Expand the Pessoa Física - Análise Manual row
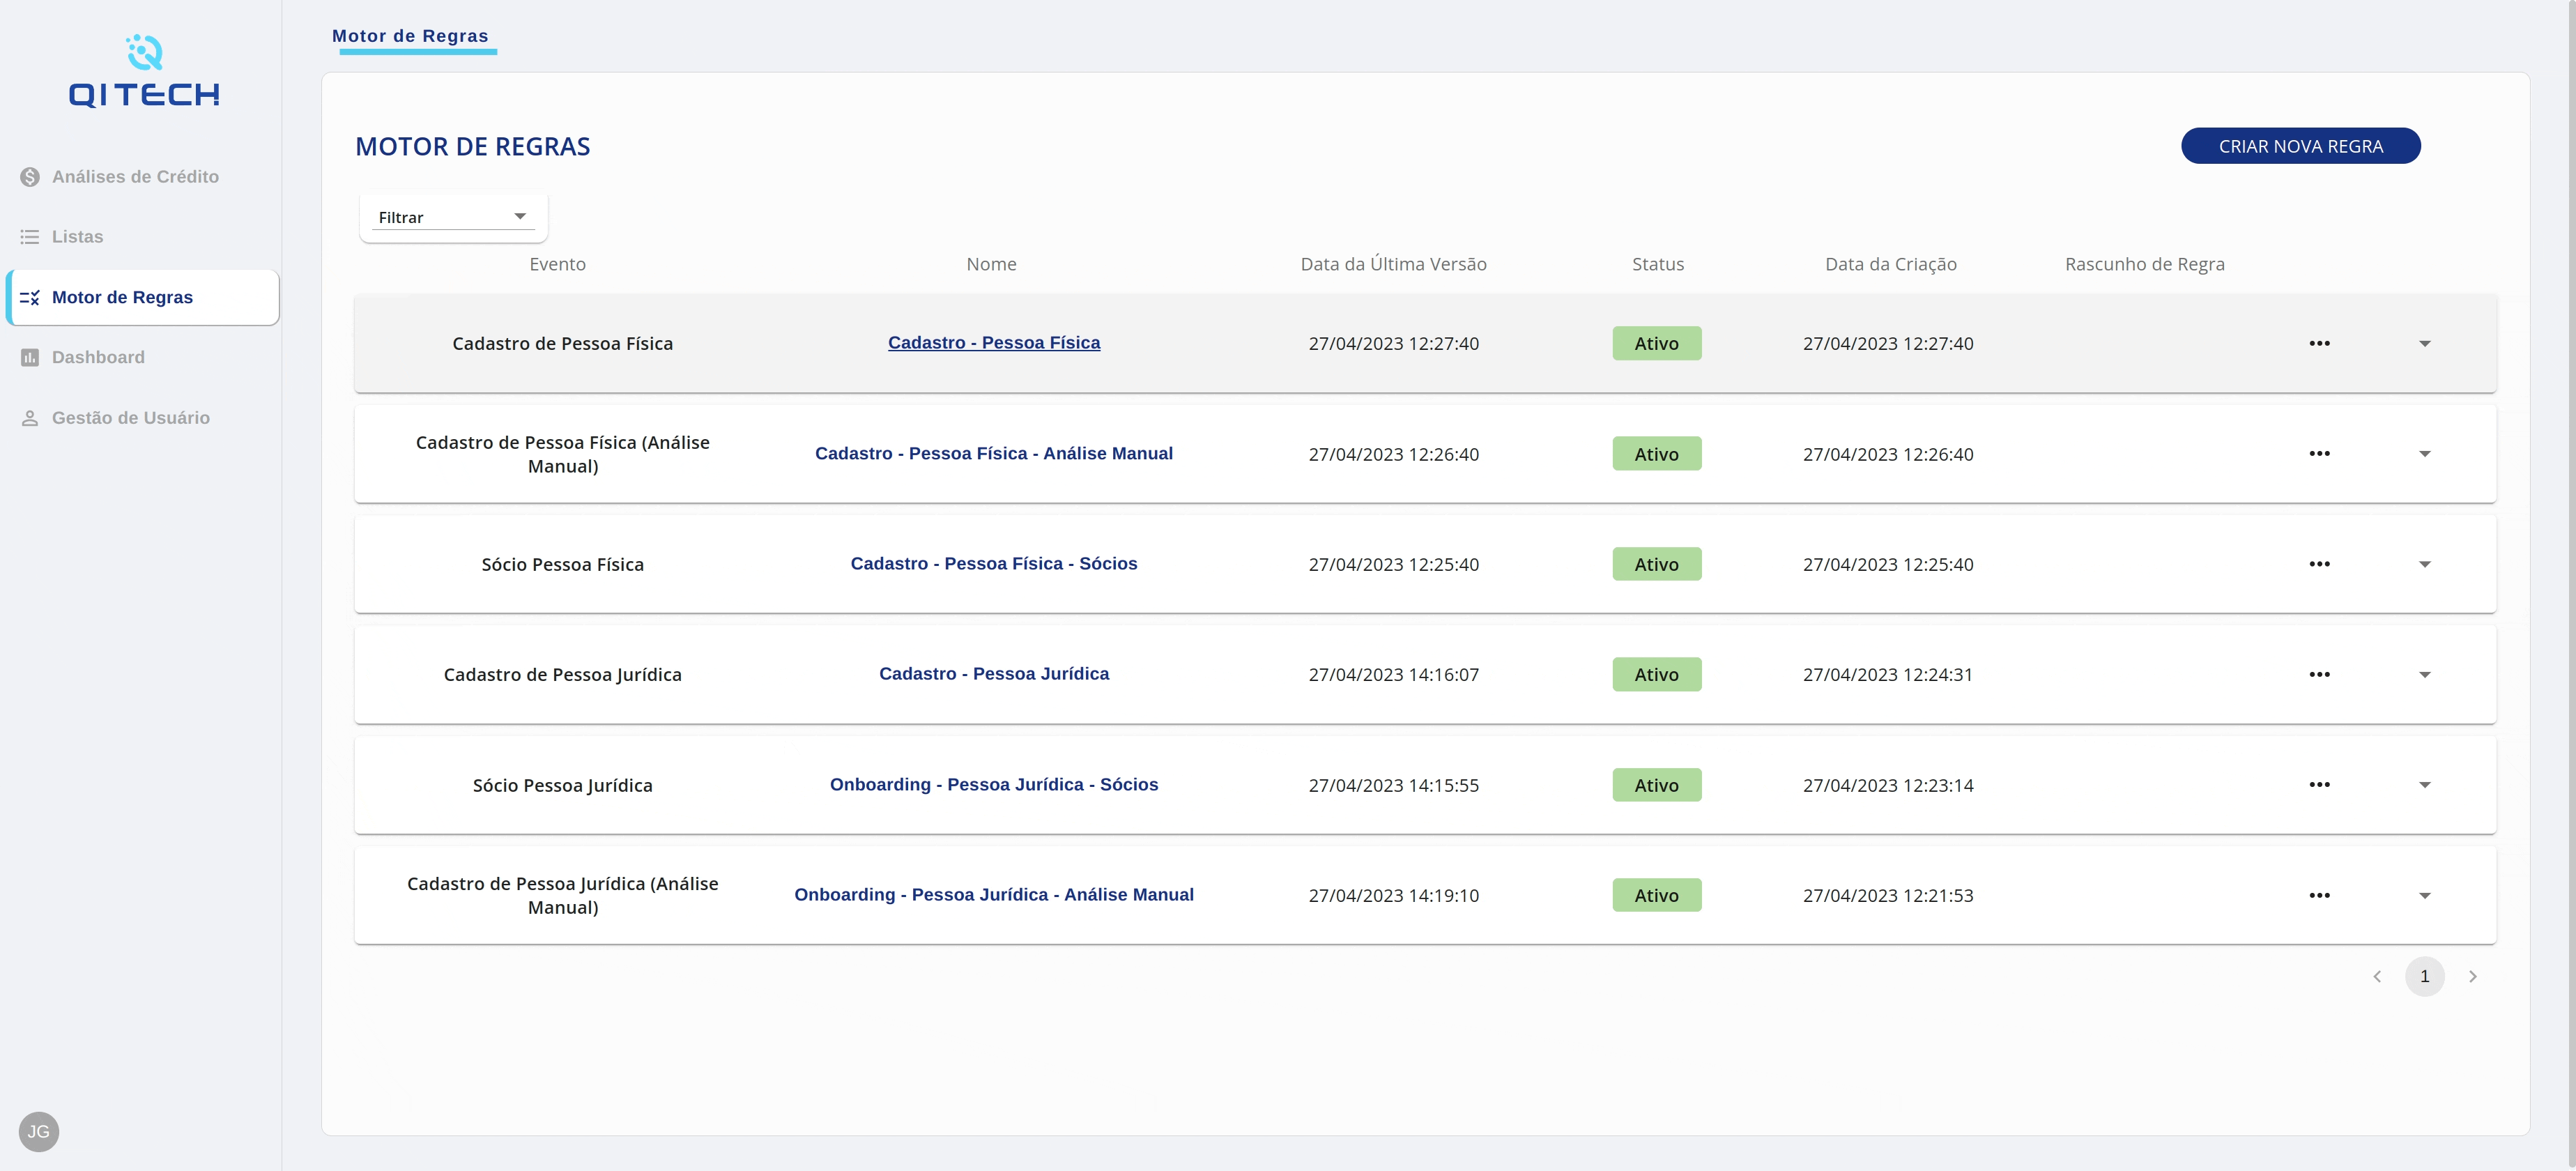This screenshot has height=1171, width=2576. point(2425,454)
